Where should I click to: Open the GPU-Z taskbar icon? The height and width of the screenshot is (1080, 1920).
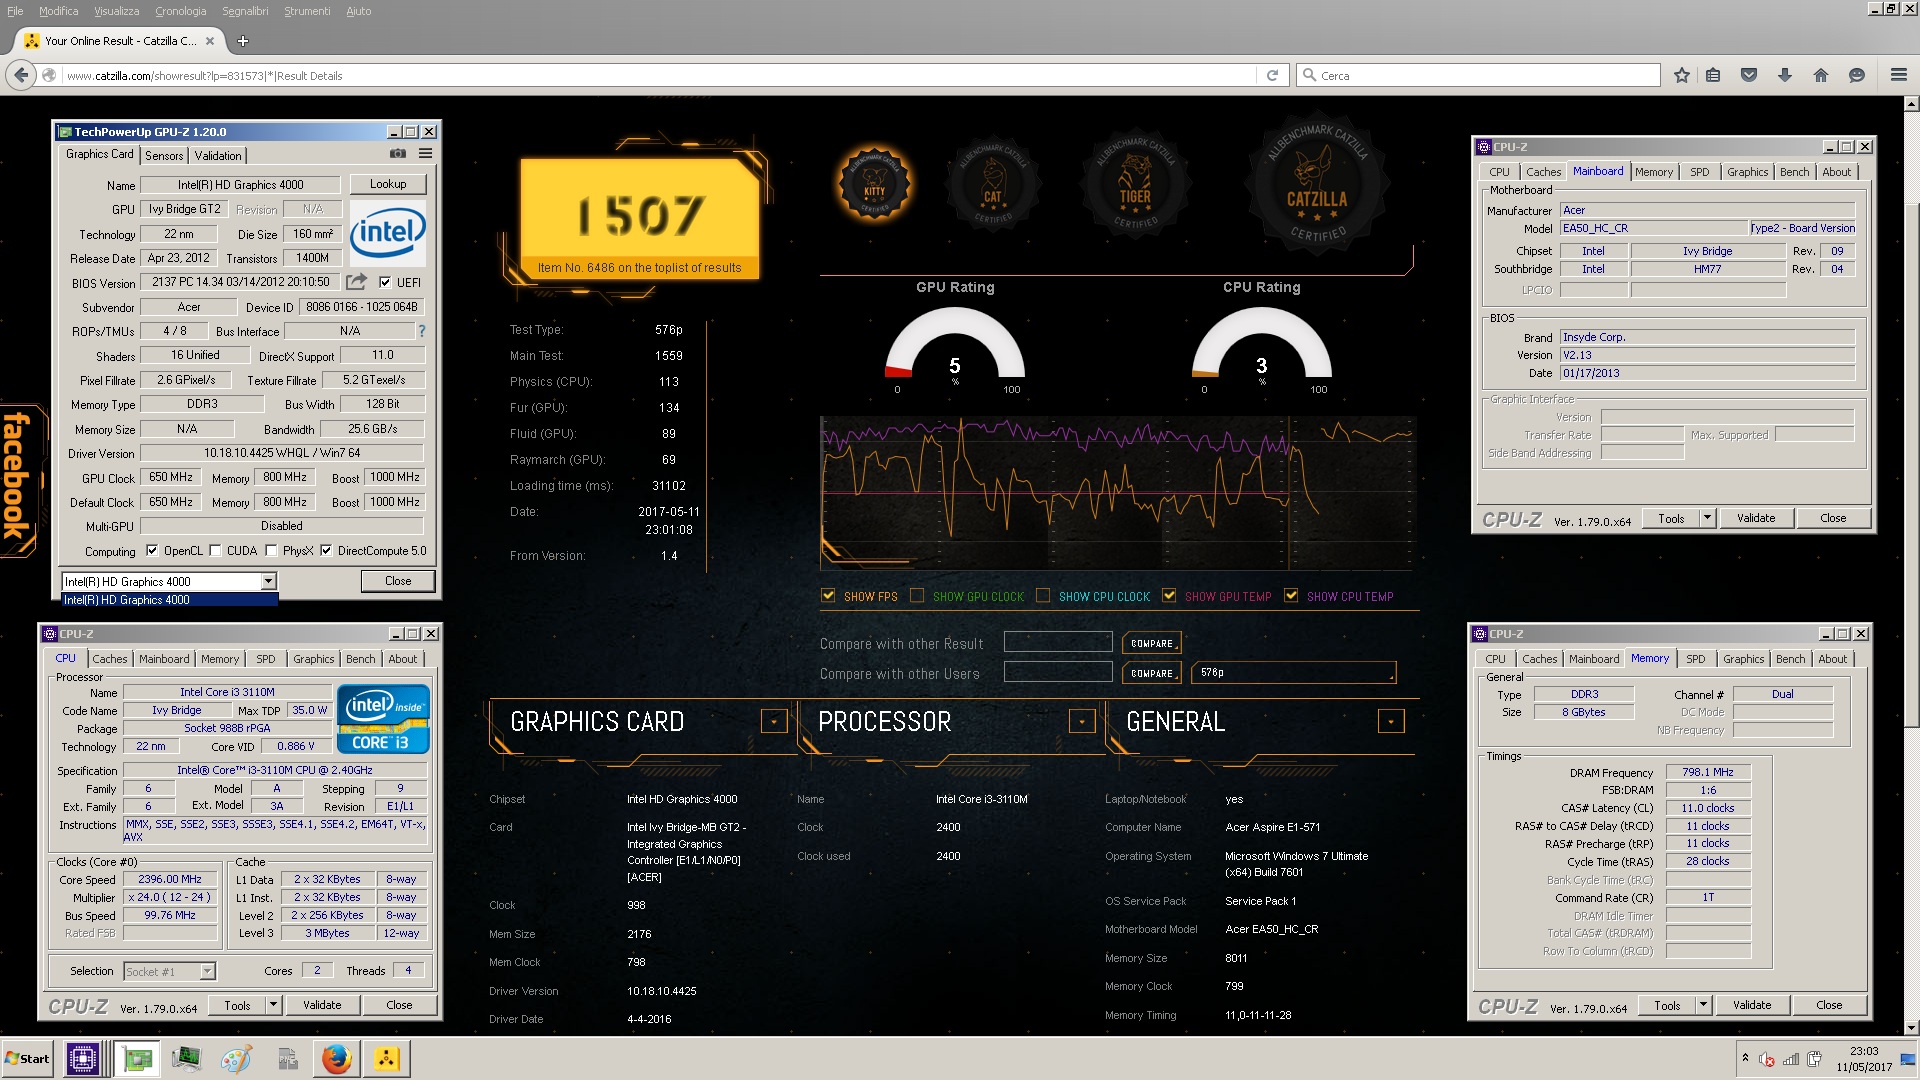(137, 1058)
